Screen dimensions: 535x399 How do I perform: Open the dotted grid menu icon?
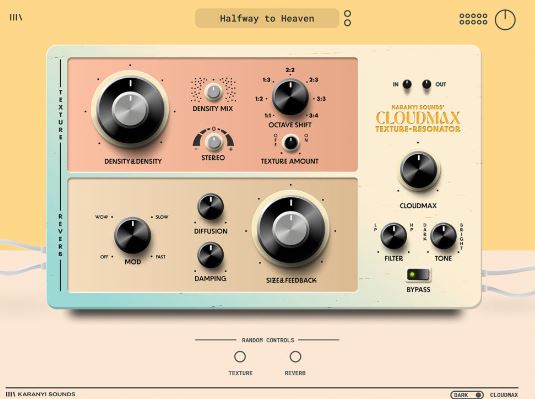(473, 19)
